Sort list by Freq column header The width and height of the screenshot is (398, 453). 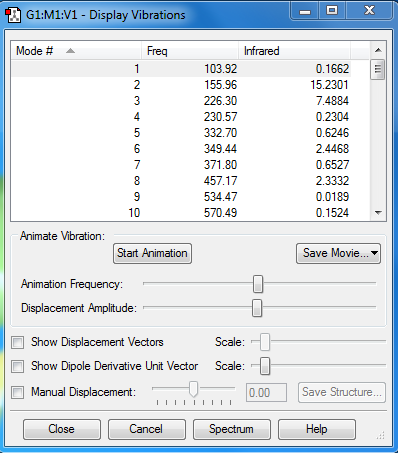tap(190, 51)
